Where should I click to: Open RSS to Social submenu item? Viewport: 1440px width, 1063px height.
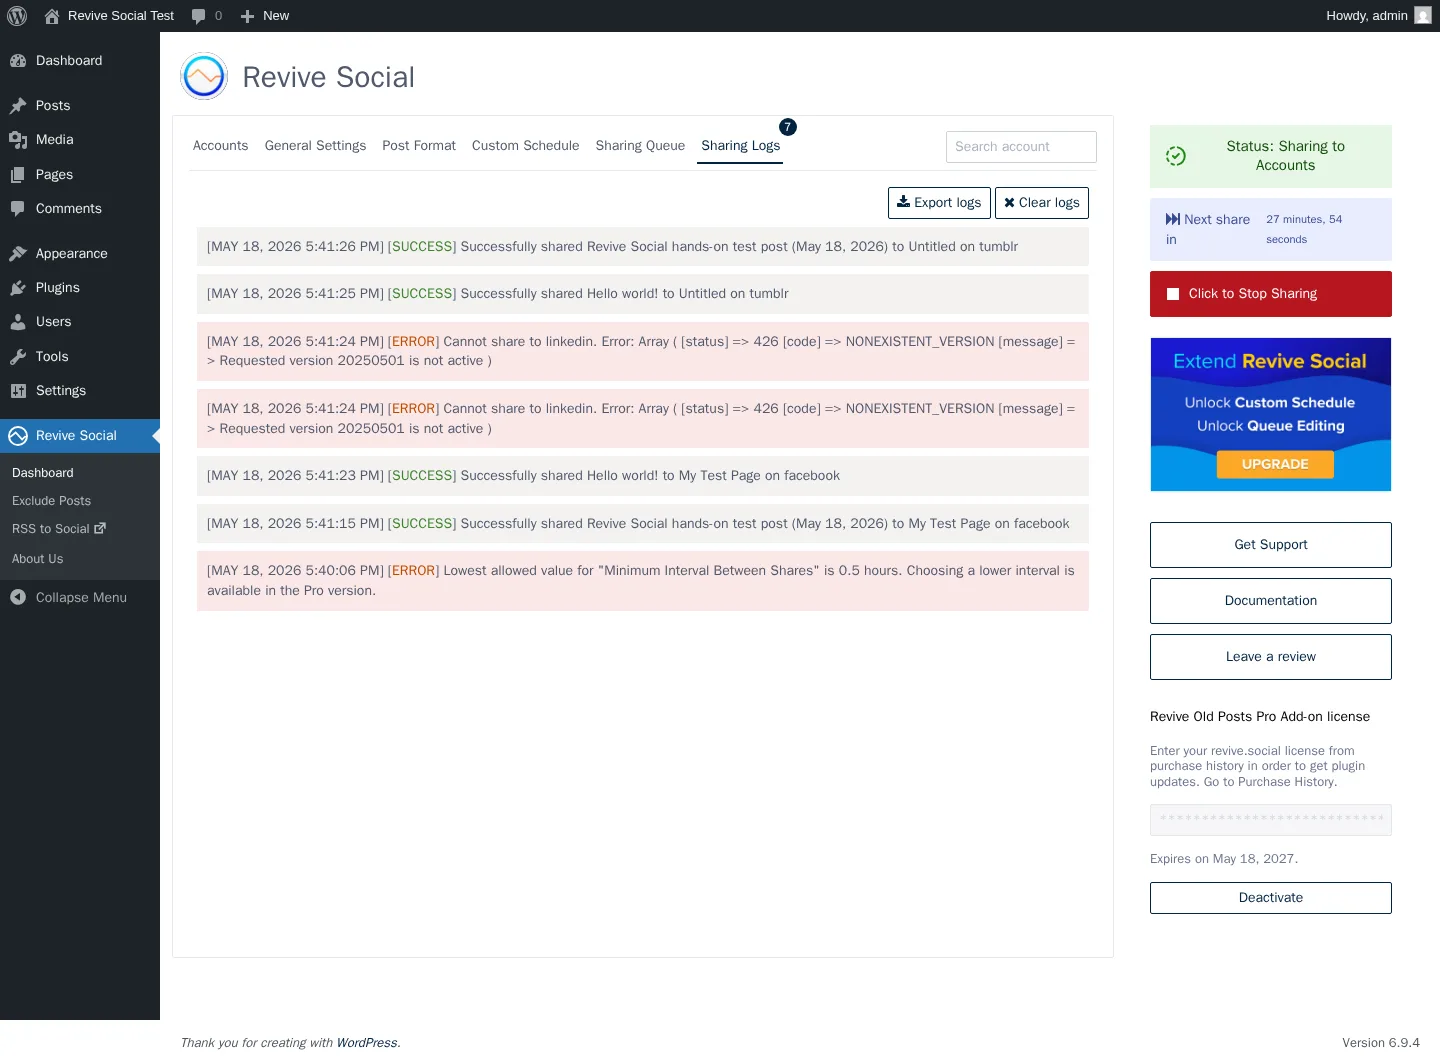point(50,529)
